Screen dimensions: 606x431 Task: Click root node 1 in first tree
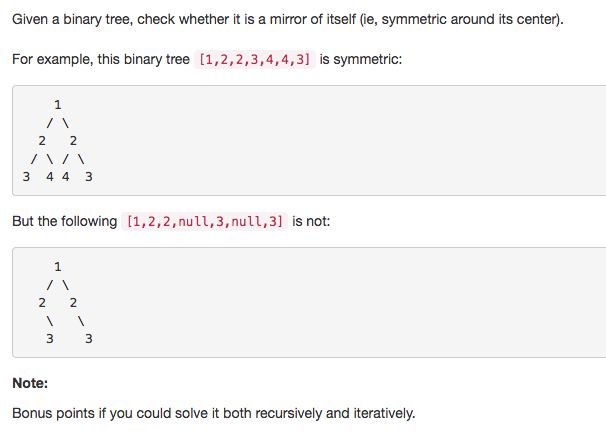click(x=58, y=105)
